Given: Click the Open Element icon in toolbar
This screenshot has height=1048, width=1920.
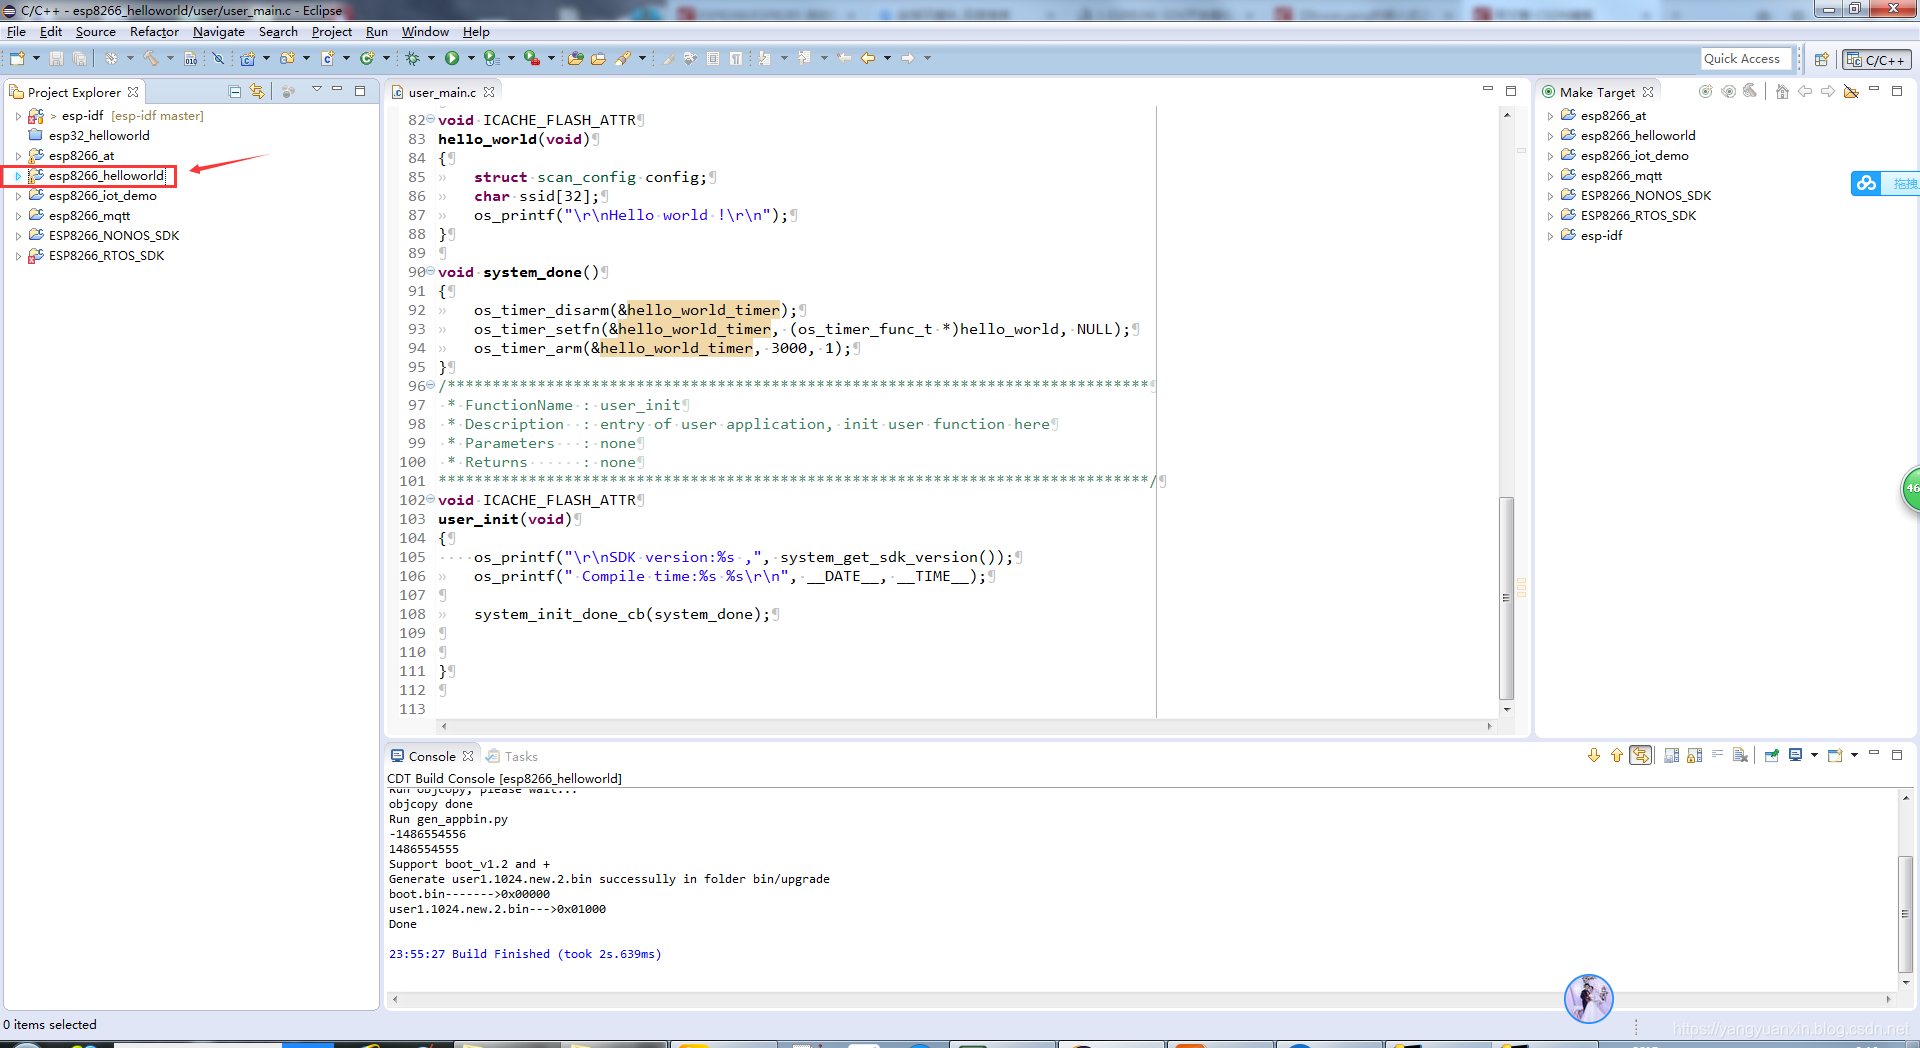Looking at the screenshot, I should click(x=575, y=58).
